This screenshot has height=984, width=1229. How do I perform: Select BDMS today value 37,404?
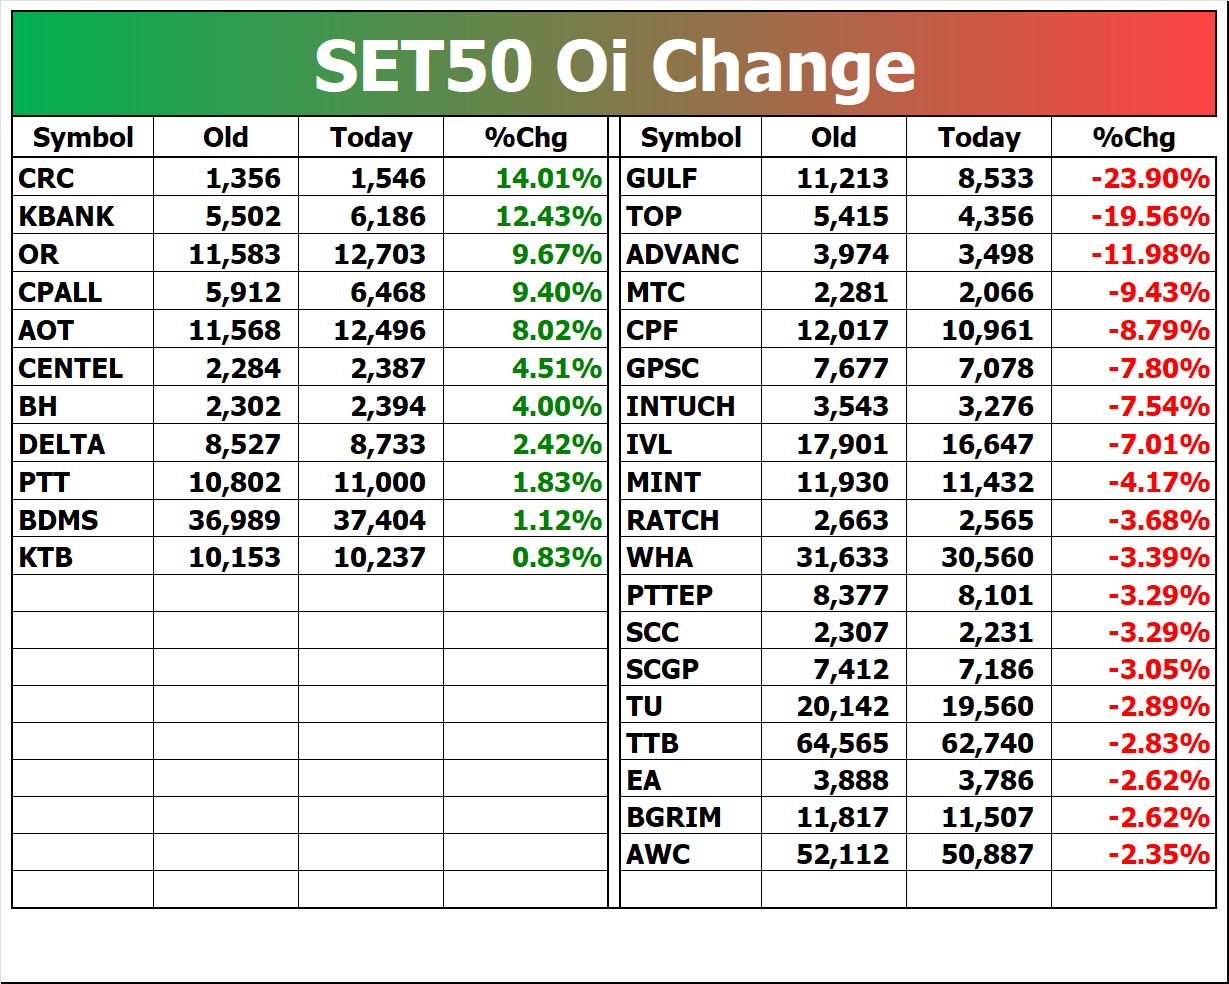click(371, 520)
